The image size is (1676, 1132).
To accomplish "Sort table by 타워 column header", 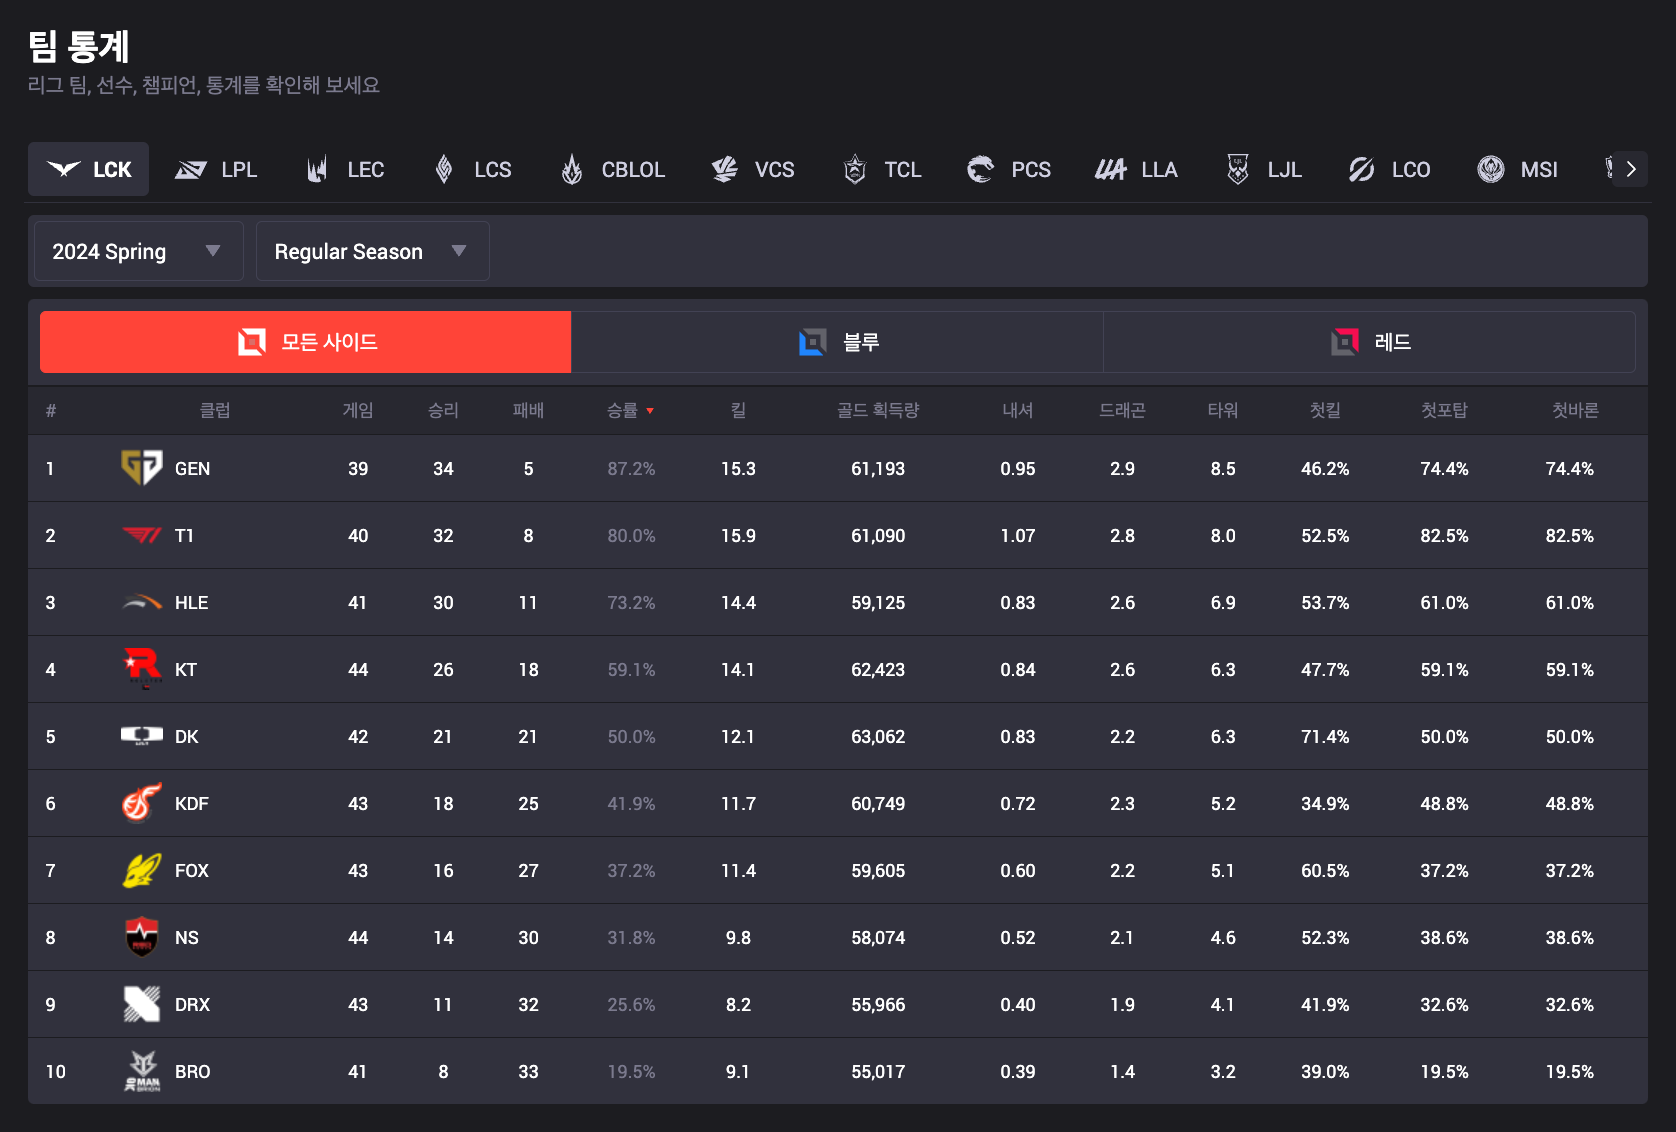I will pos(1223,410).
